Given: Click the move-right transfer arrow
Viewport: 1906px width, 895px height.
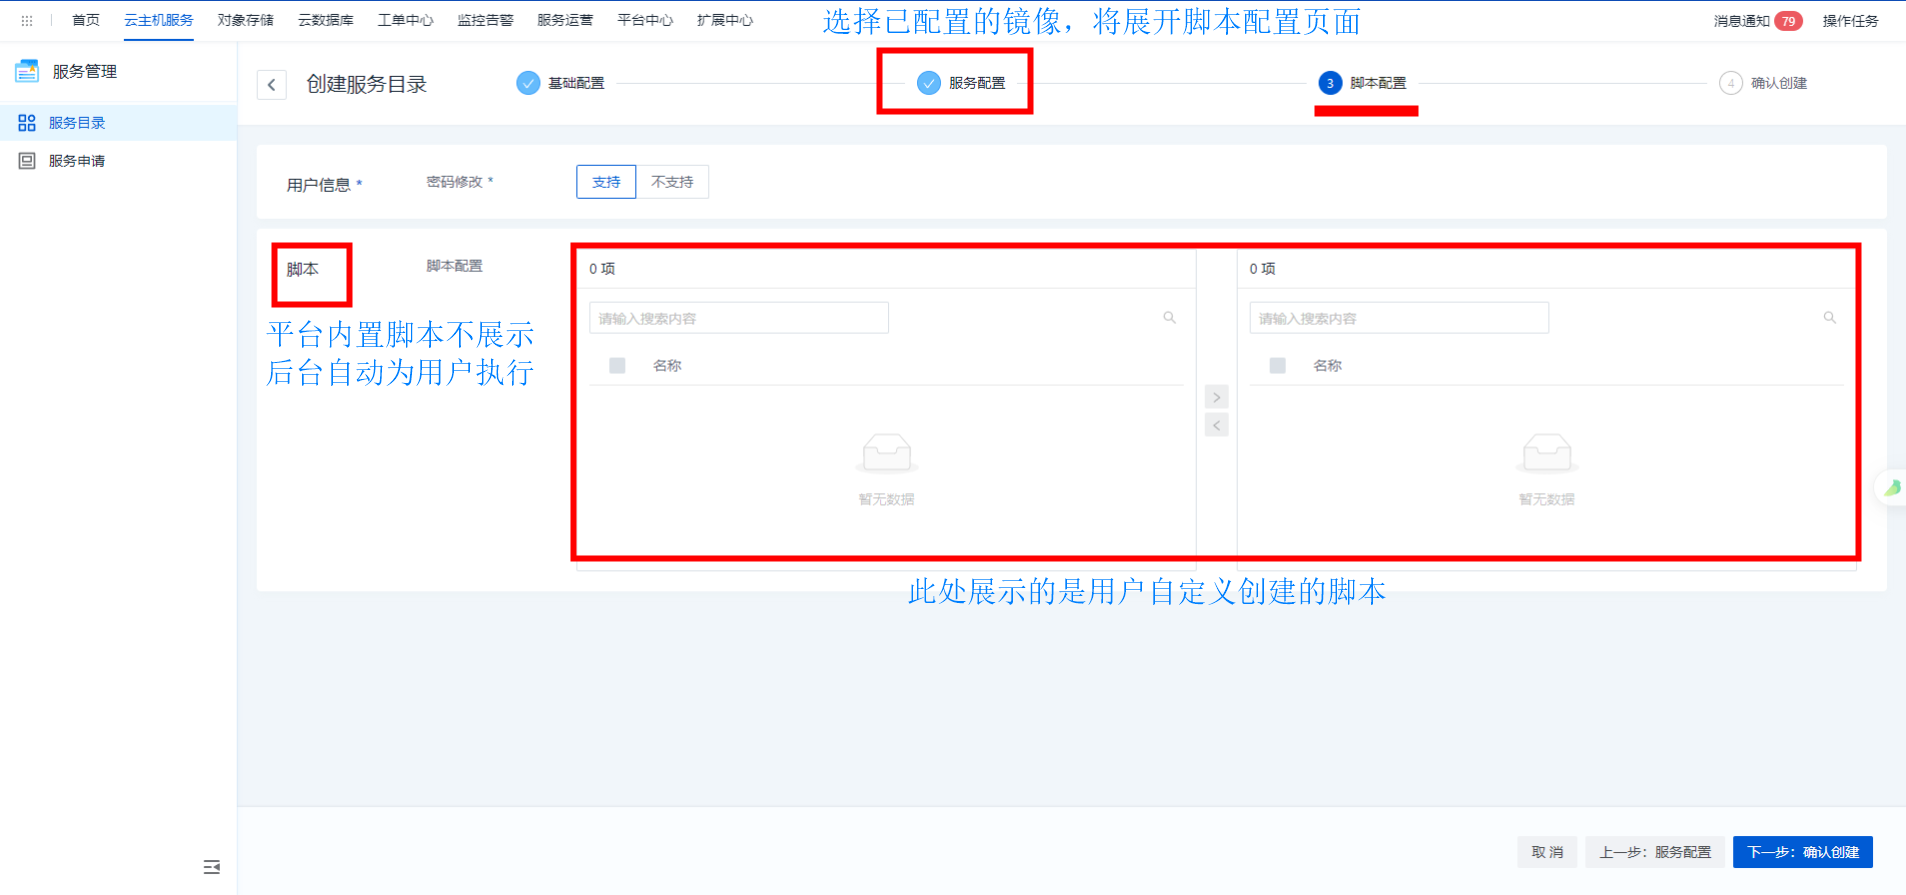Looking at the screenshot, I should pyautogui.click(x=1216, y=398).
